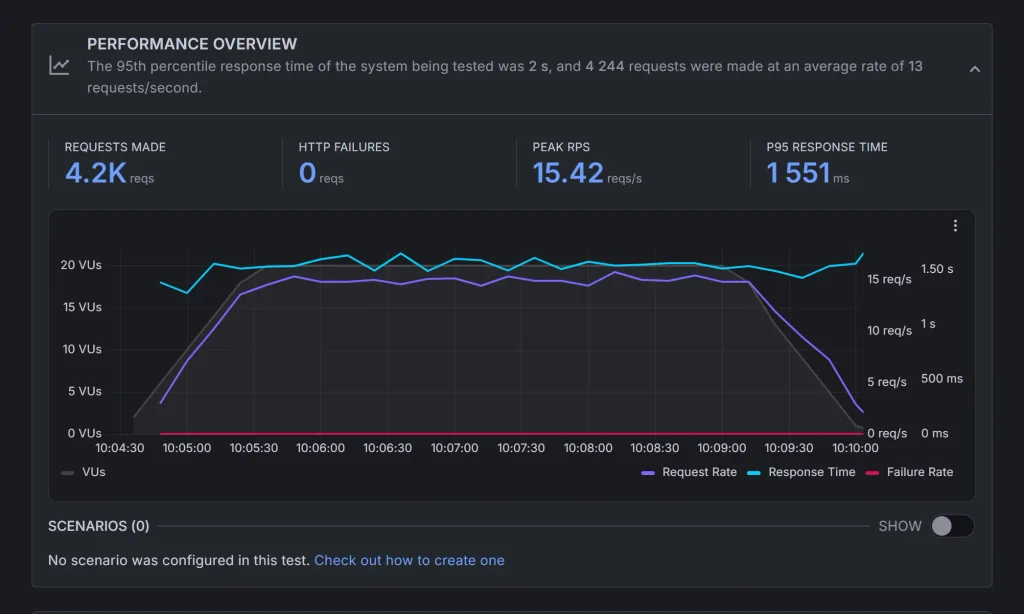The width and height of the screenshot is (1024, 614).
Task: Click the 10:08:00 time axis label
Action: point(588,448)
